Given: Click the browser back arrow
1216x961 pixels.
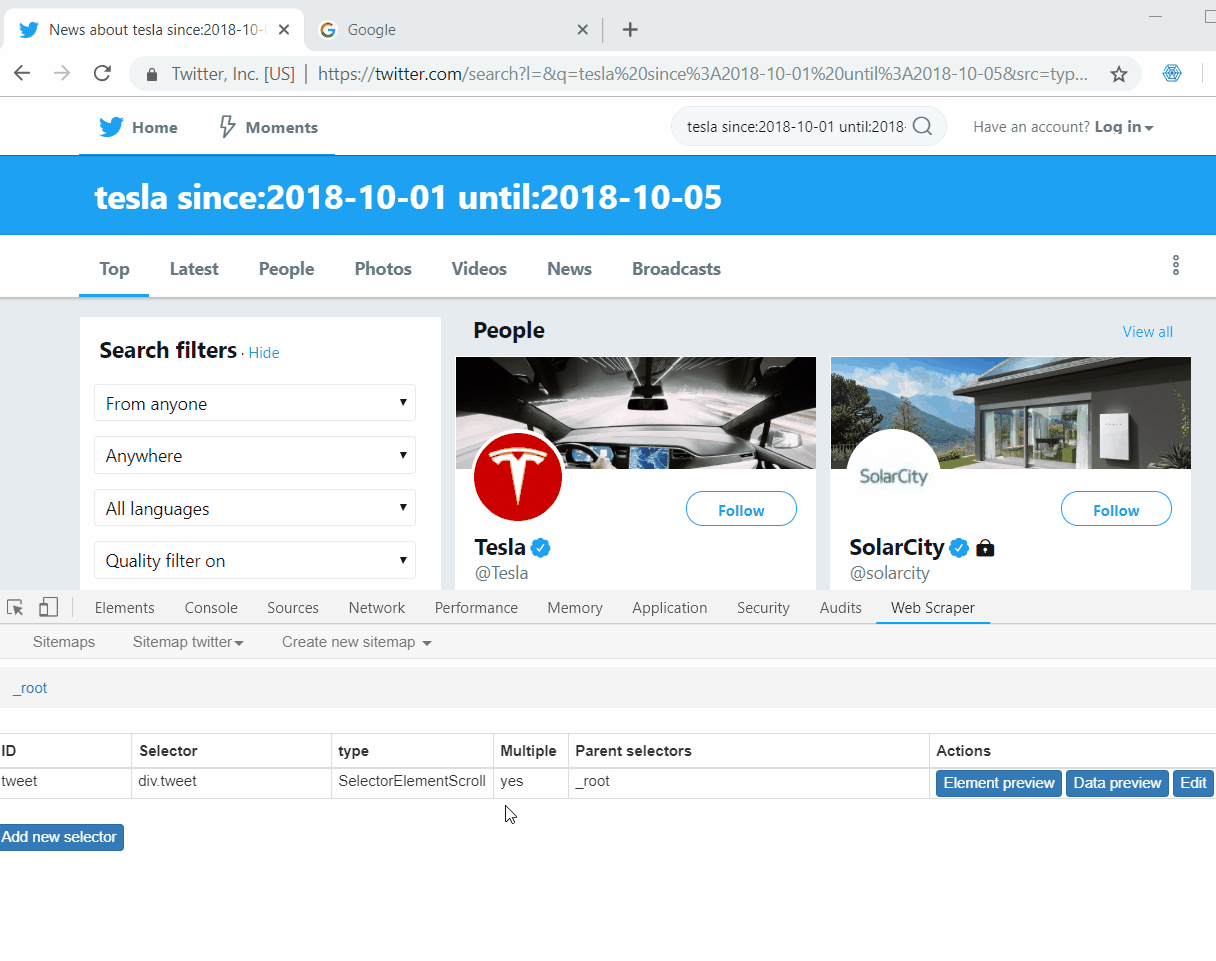Looking at the screenshot, I should point(22,73).
